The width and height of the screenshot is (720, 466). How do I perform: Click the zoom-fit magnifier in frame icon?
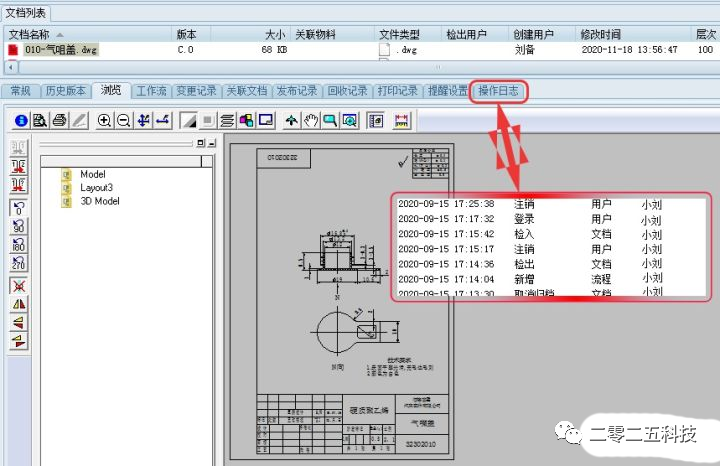pyautogui.click(x=350, y=121)
